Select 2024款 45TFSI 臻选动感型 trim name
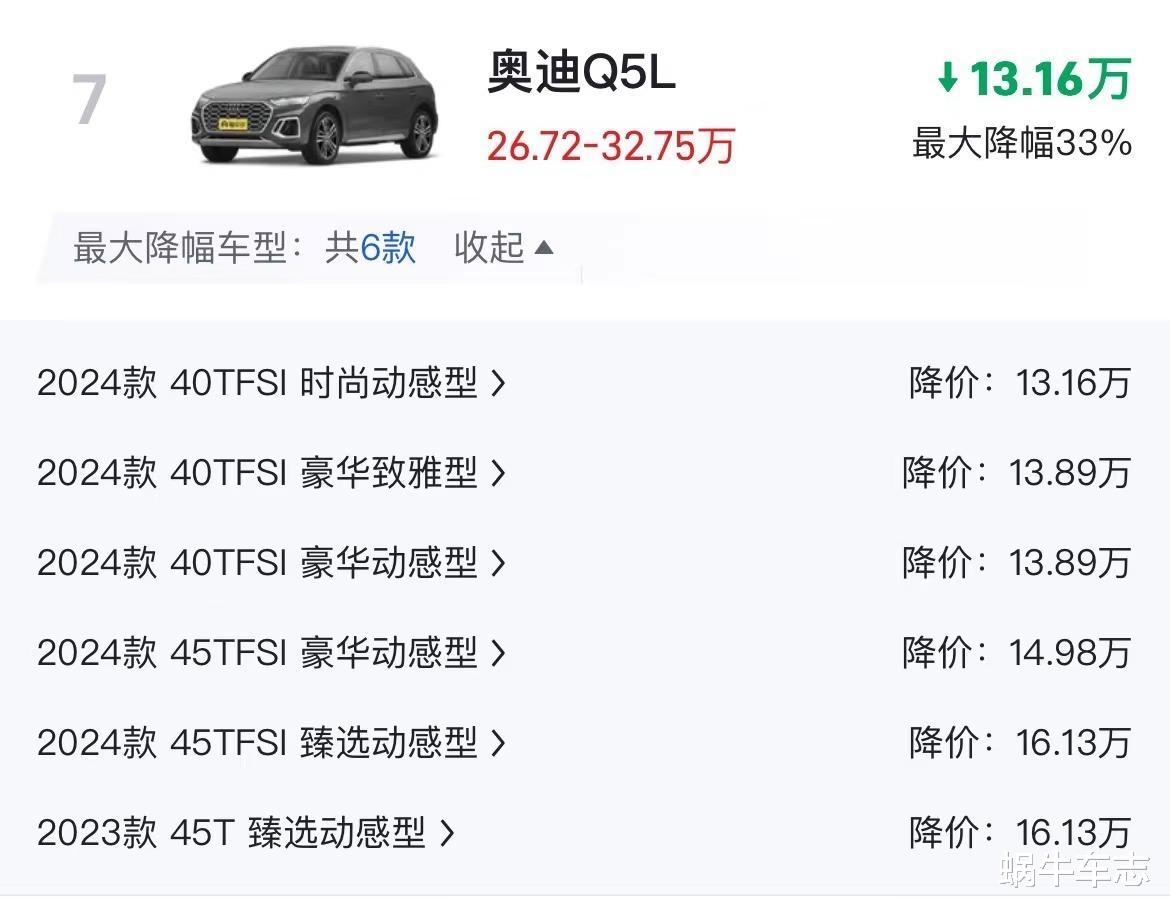Viewport: 1170px width, 914px height. [257, 743]
